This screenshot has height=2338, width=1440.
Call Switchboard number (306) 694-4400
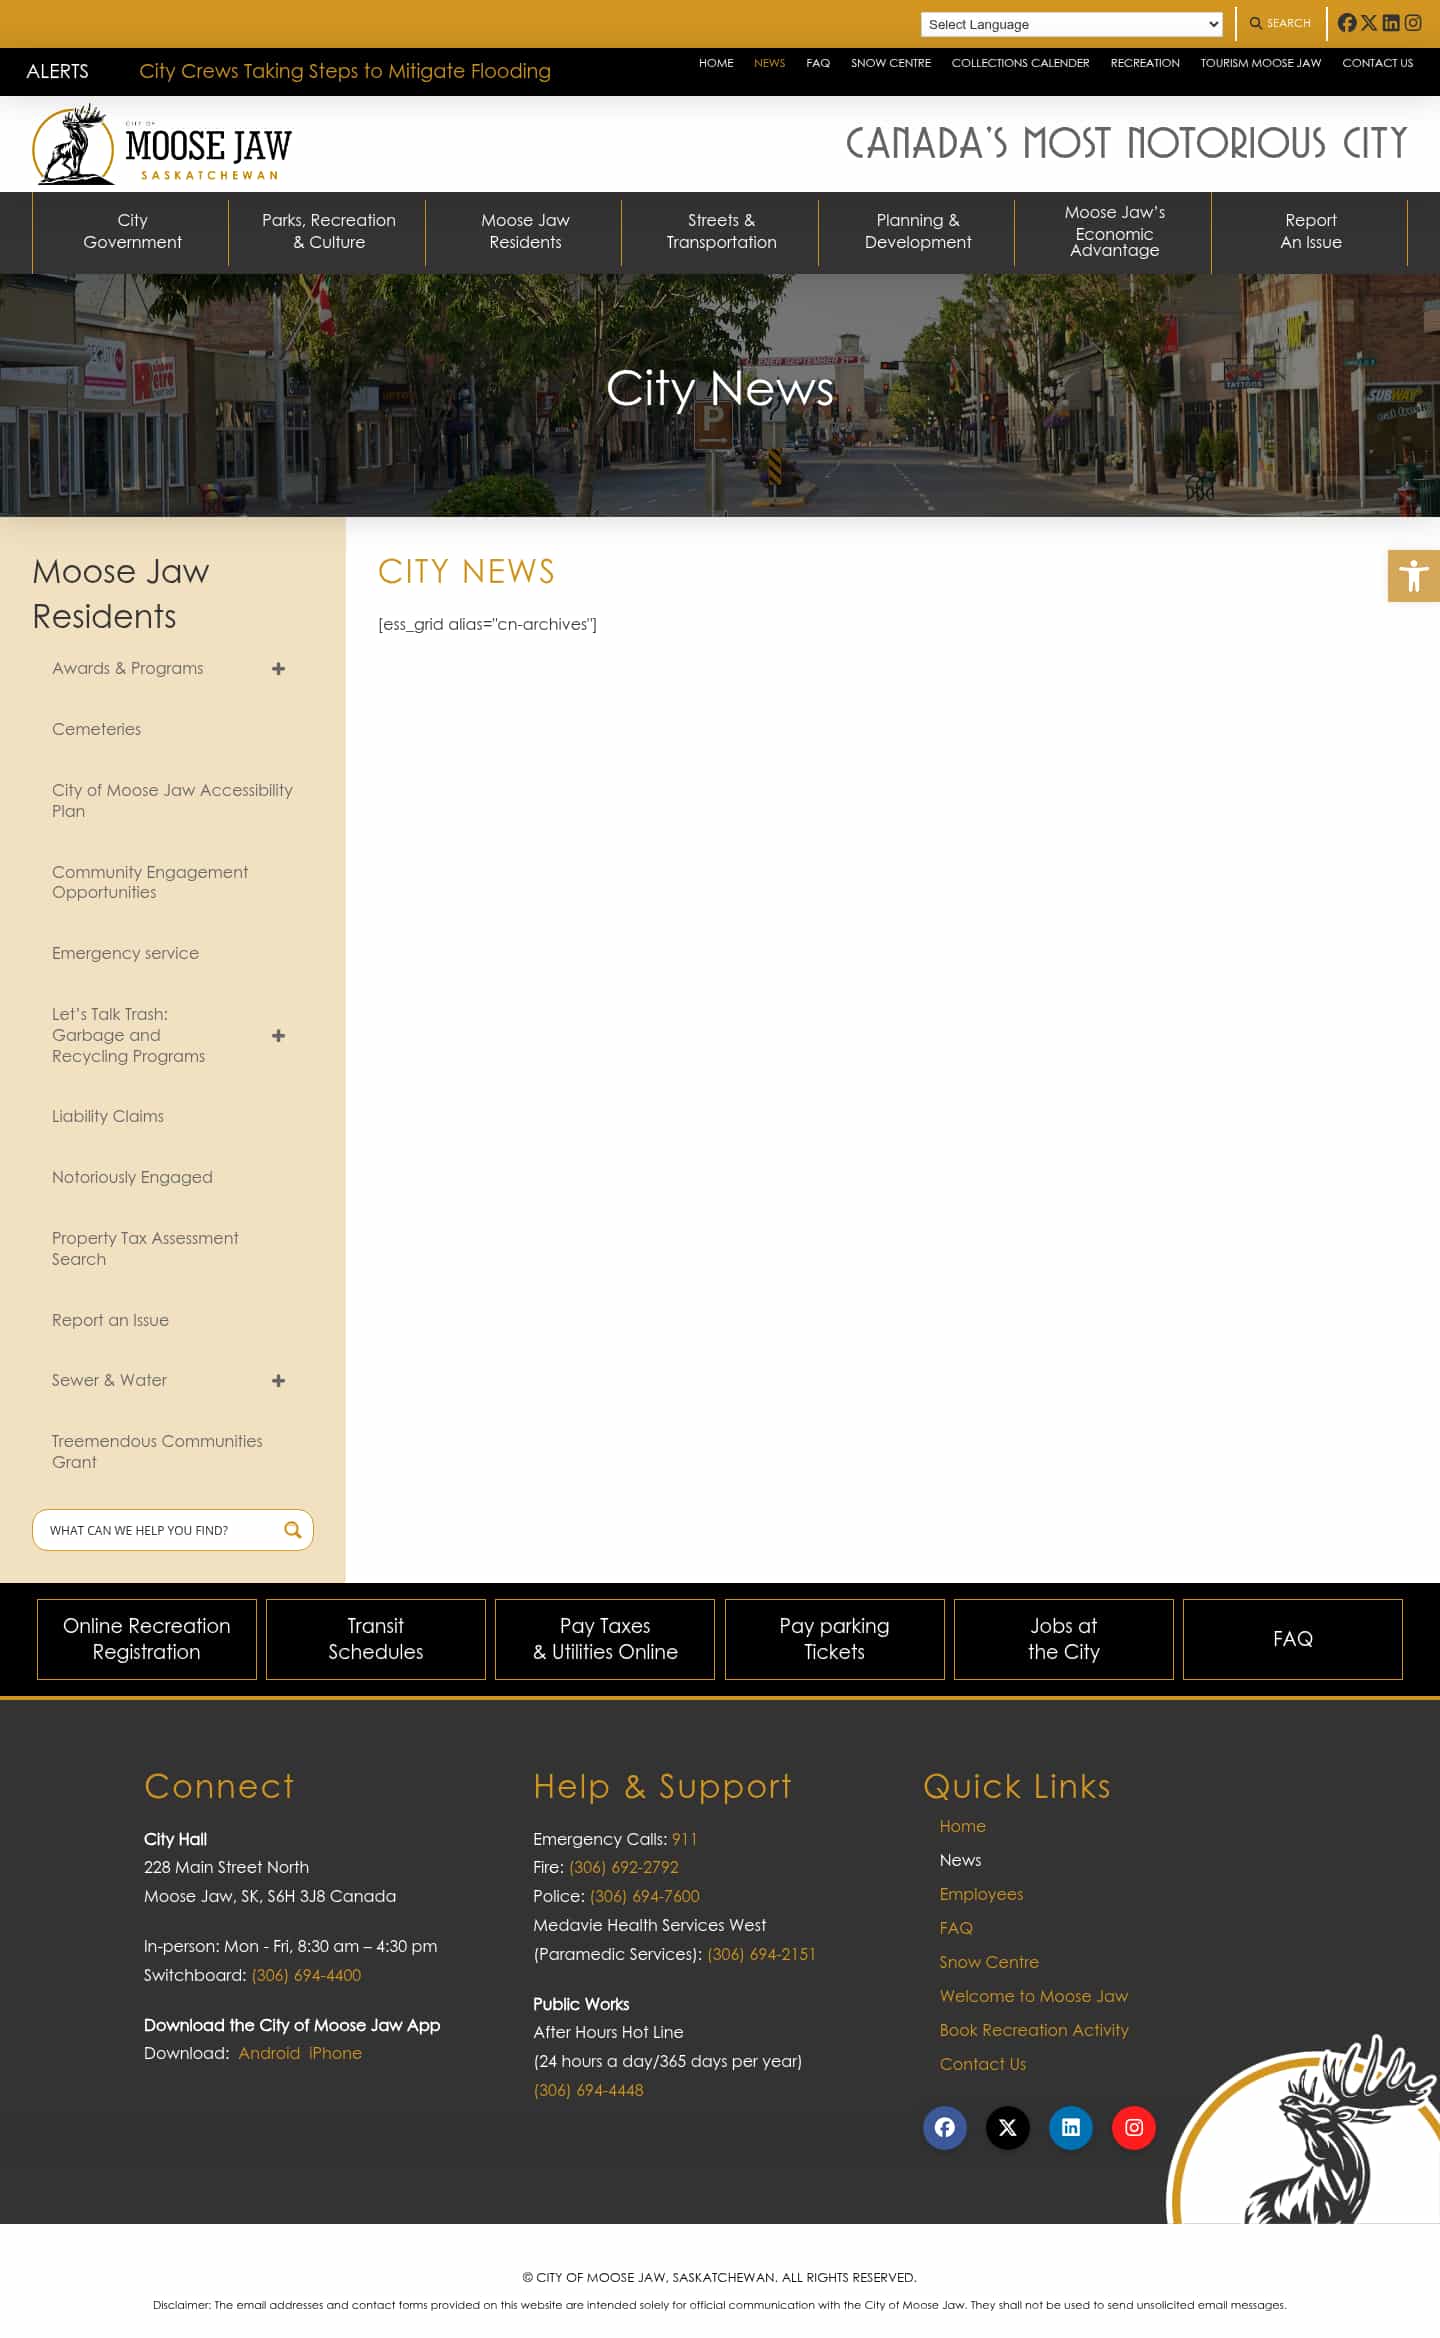coord(306,1975)
